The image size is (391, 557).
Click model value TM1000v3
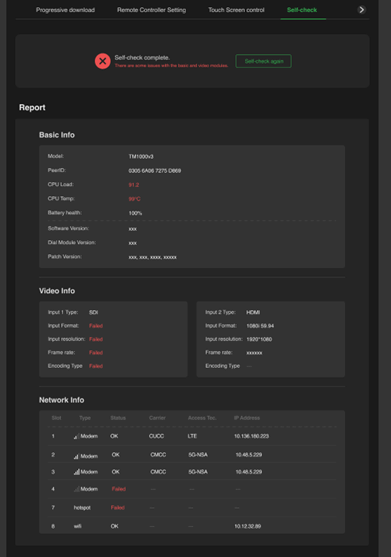click(x=141, y=157)
